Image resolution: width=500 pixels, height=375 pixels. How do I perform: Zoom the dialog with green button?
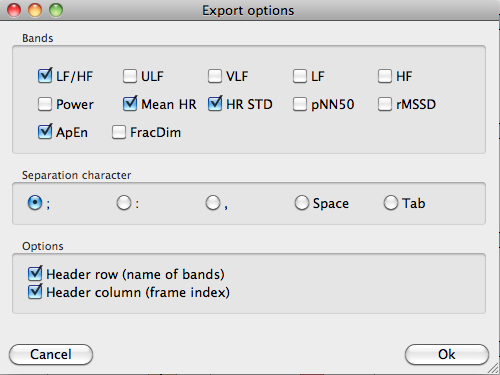[x=56, y=10]
